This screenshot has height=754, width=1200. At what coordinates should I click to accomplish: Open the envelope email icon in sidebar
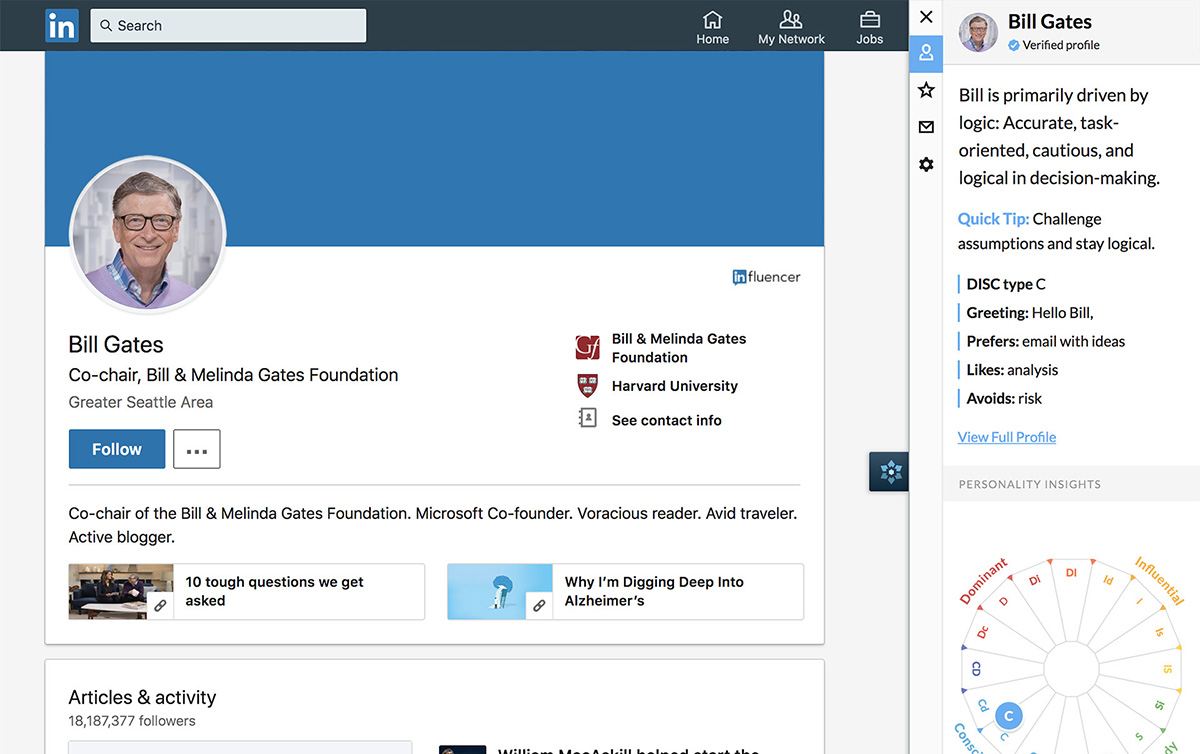tap(926, 127)
